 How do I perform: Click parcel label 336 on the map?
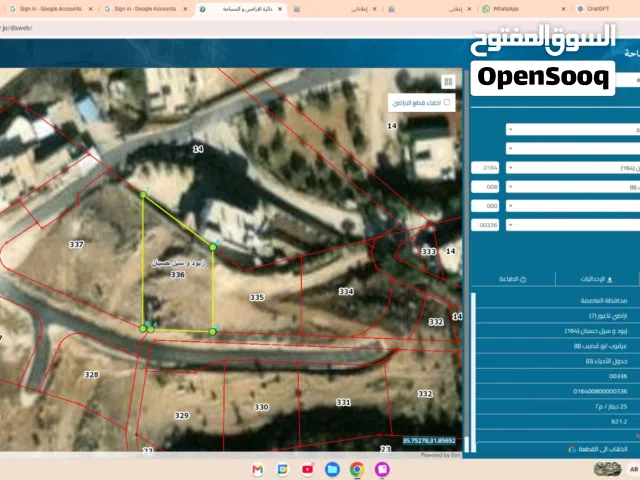pyautogui.click(x=178, y=275)
